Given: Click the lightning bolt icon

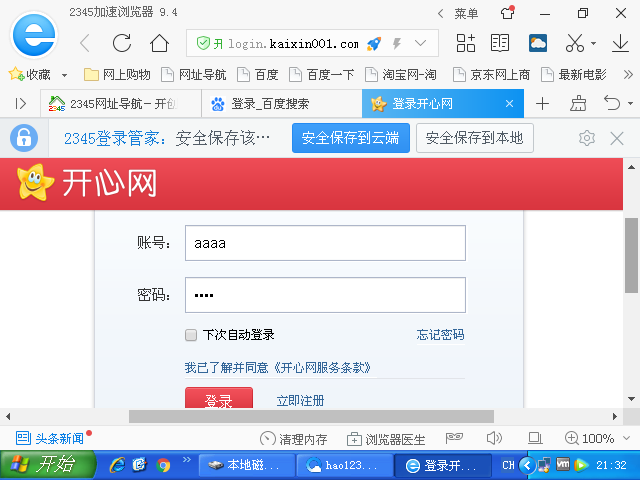Looking at the screenshot, I should point(397,43).
